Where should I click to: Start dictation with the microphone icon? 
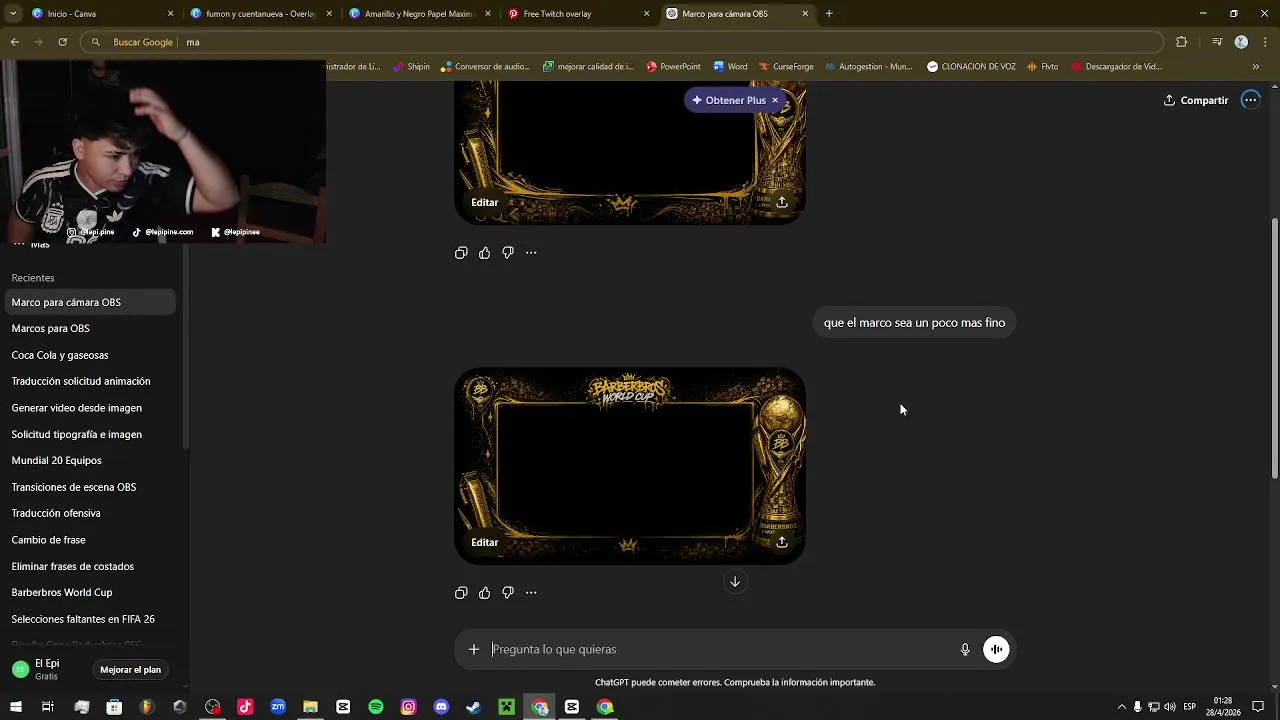click(965, 649)
